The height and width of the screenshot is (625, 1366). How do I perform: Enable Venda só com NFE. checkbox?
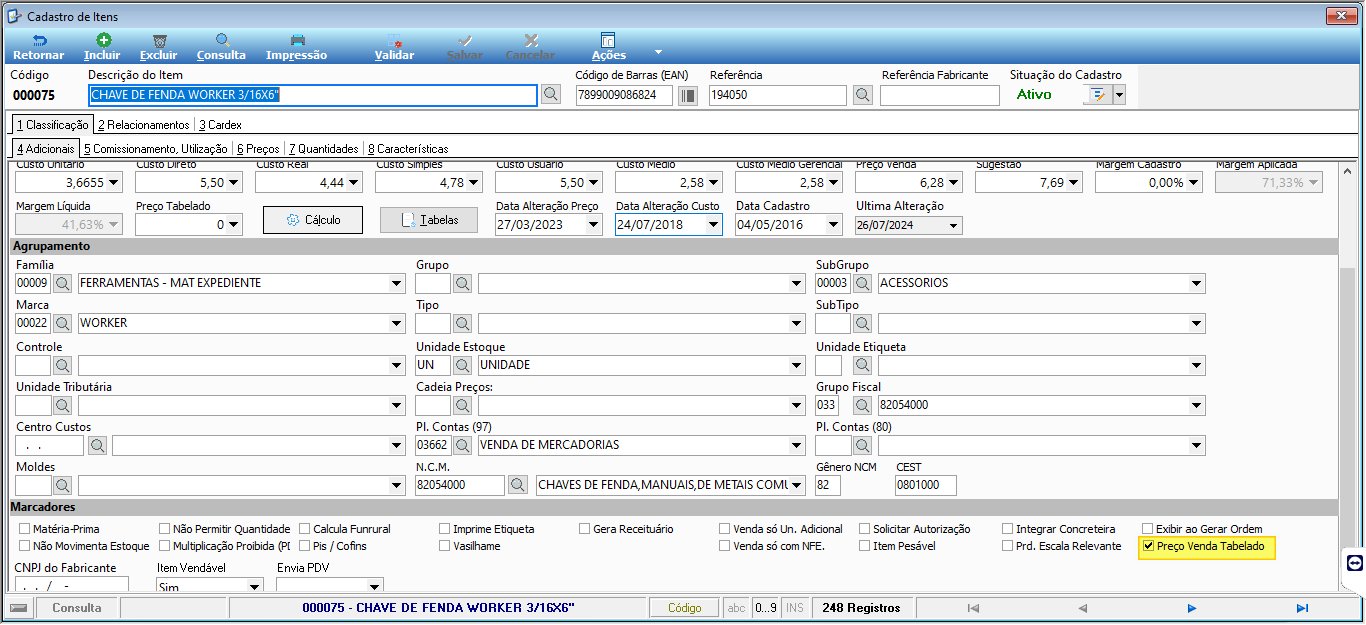click(725, 547)
